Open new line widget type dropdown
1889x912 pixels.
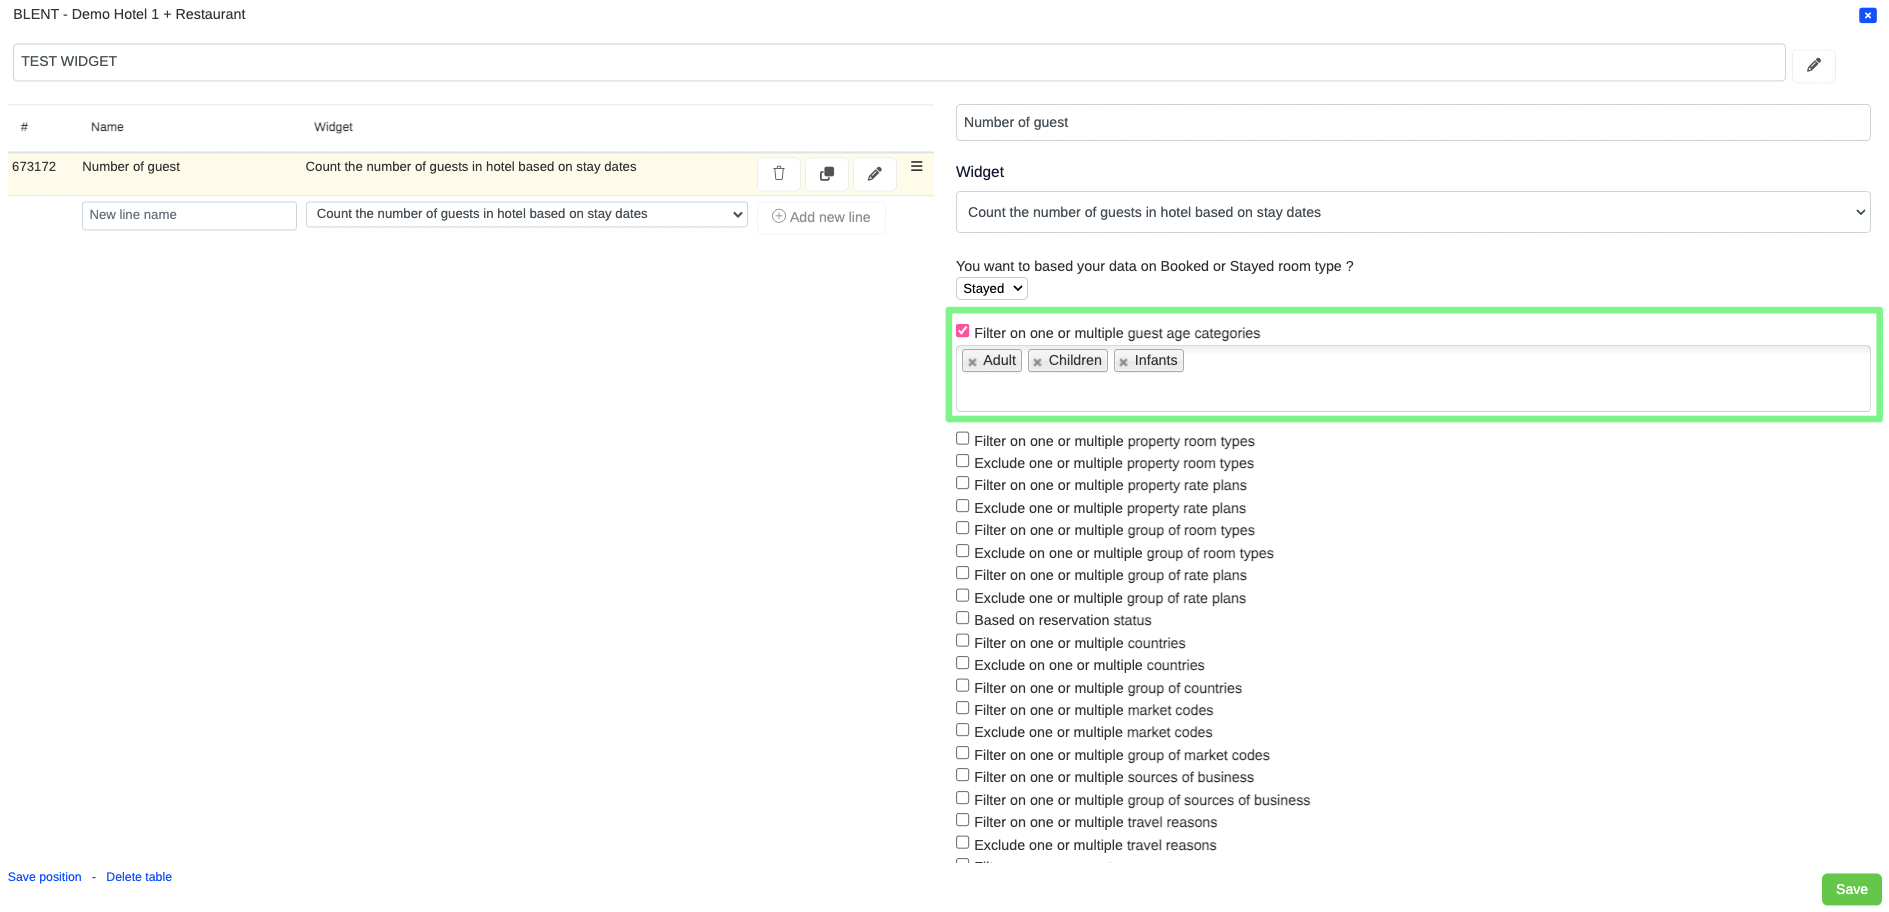526,214
